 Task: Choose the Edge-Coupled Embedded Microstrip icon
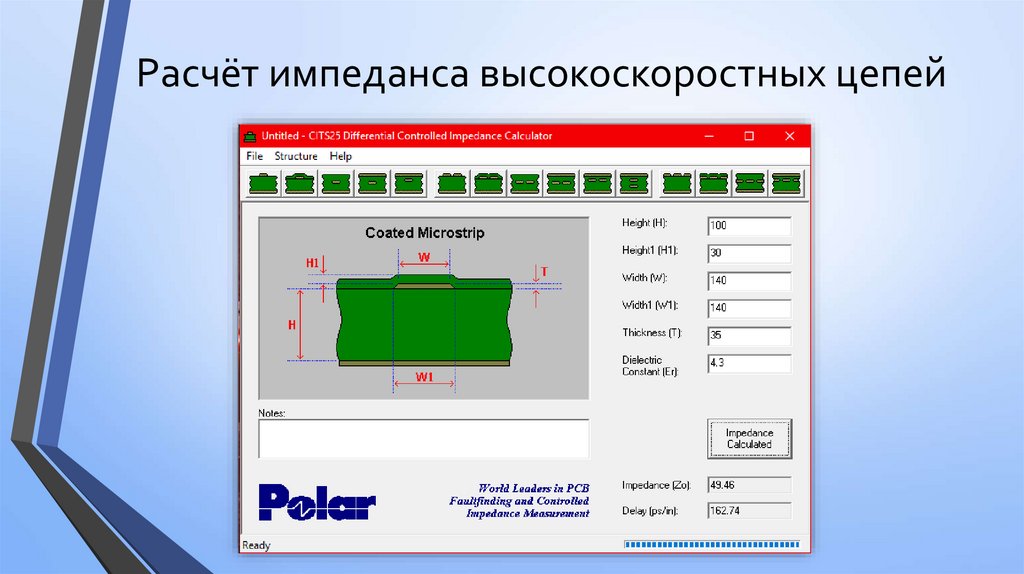(525, 183)
